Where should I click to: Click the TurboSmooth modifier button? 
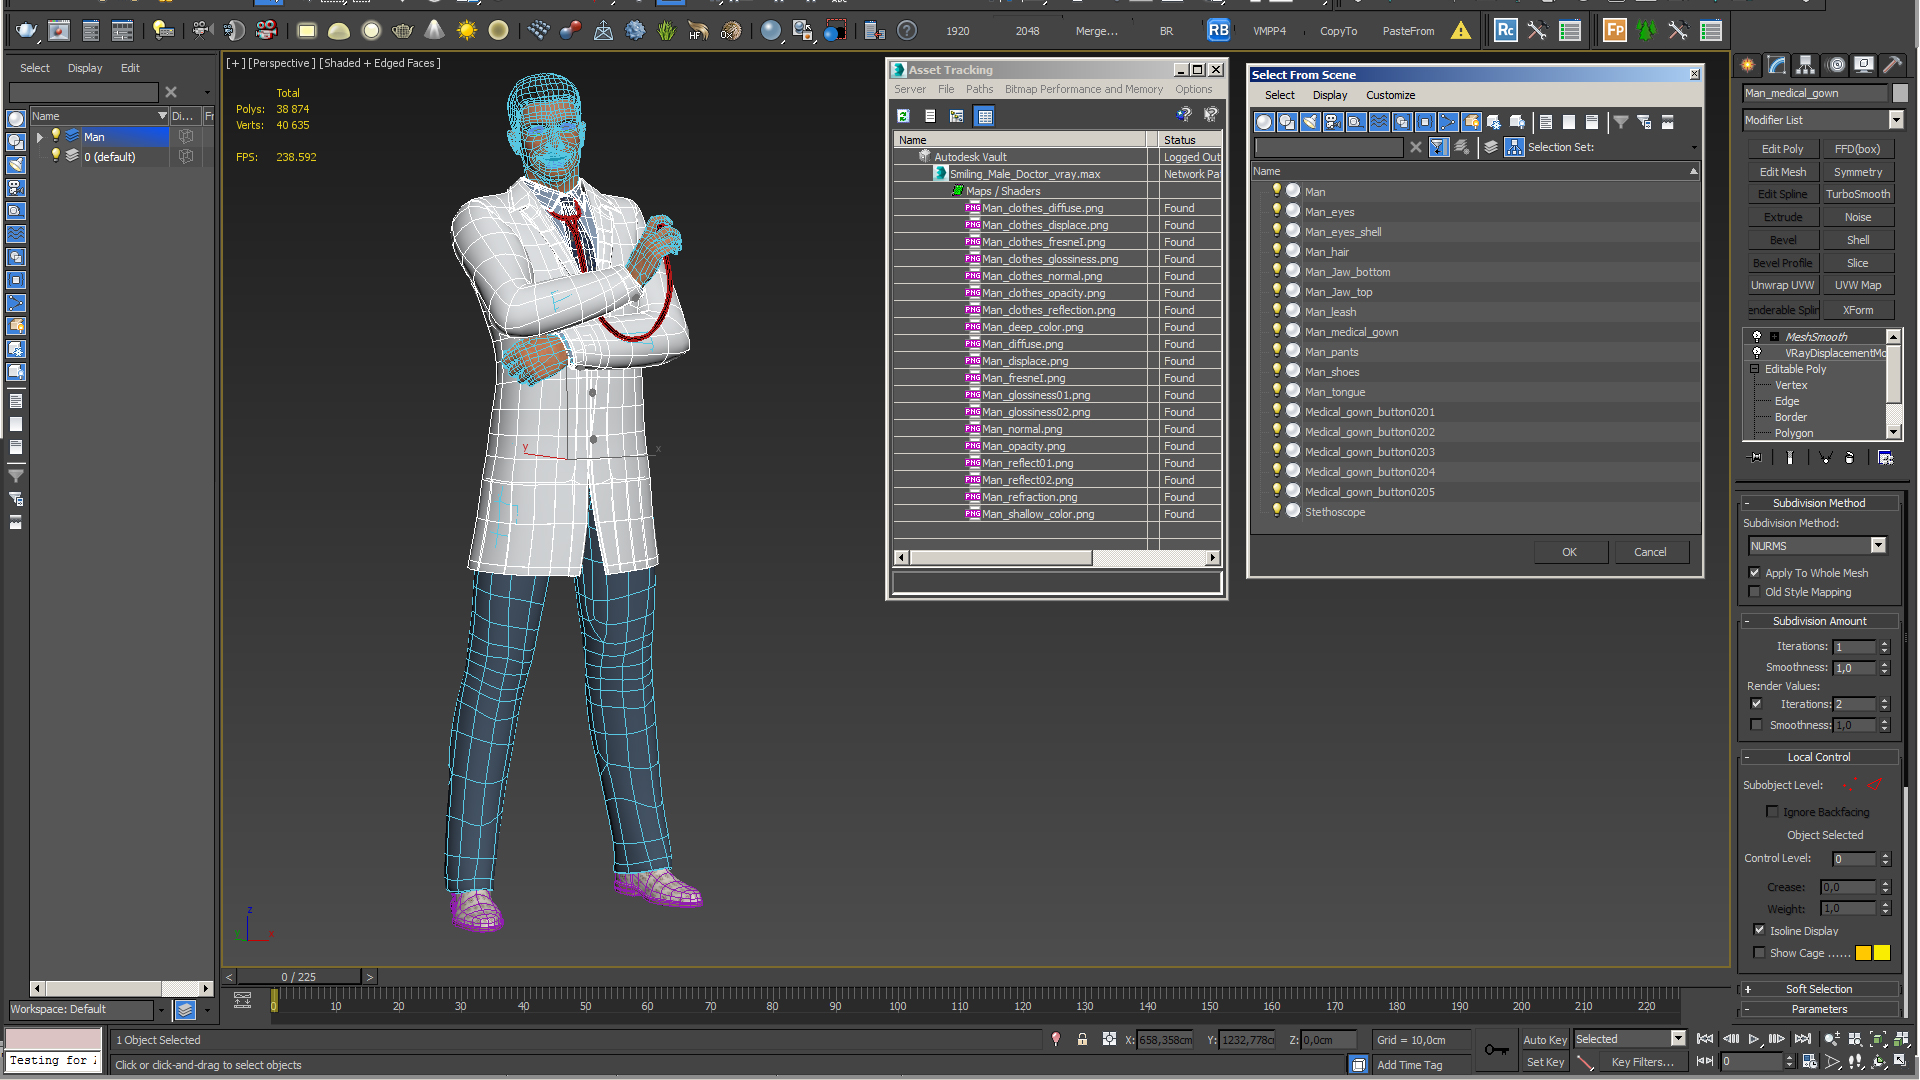(1857, 194)
